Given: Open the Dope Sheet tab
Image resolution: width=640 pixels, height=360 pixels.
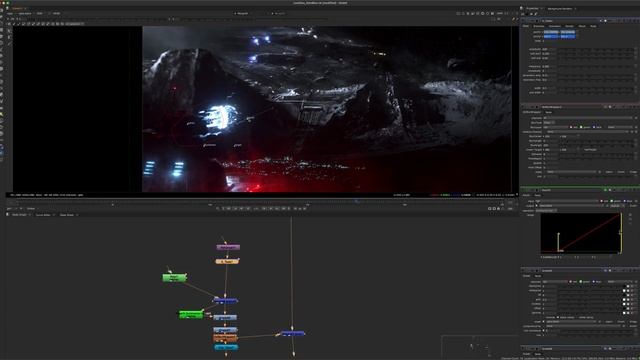Looking at the screenshot, I should 67,215.
